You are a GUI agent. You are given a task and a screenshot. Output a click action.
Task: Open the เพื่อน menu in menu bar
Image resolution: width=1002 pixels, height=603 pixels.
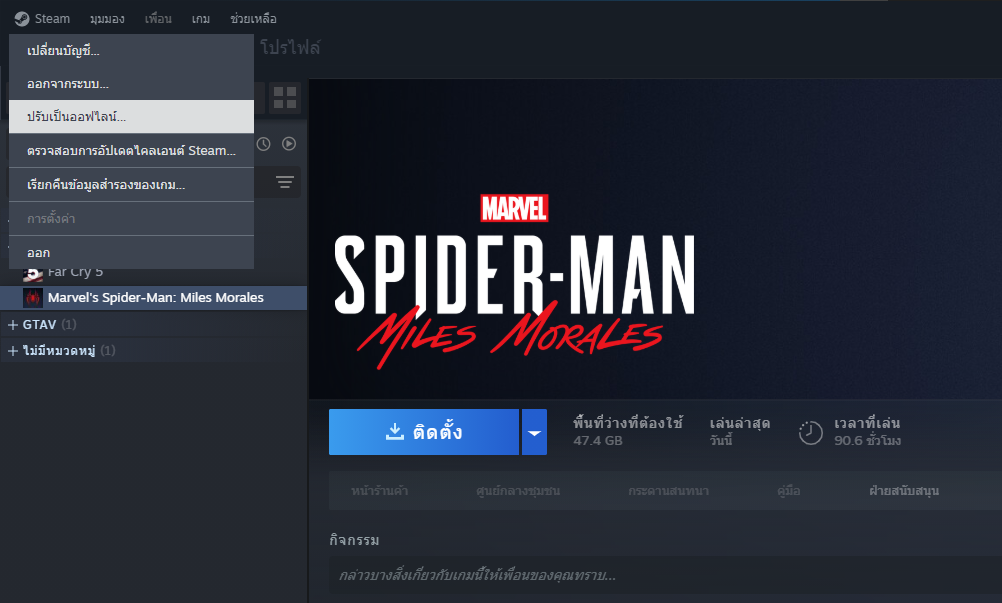pos(158,19)
